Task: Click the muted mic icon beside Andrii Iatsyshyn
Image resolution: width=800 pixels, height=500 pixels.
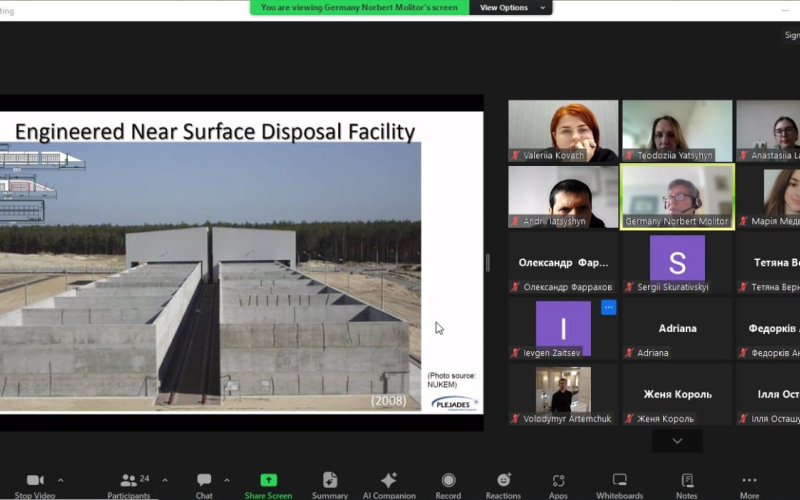Action: pos(515,221)
